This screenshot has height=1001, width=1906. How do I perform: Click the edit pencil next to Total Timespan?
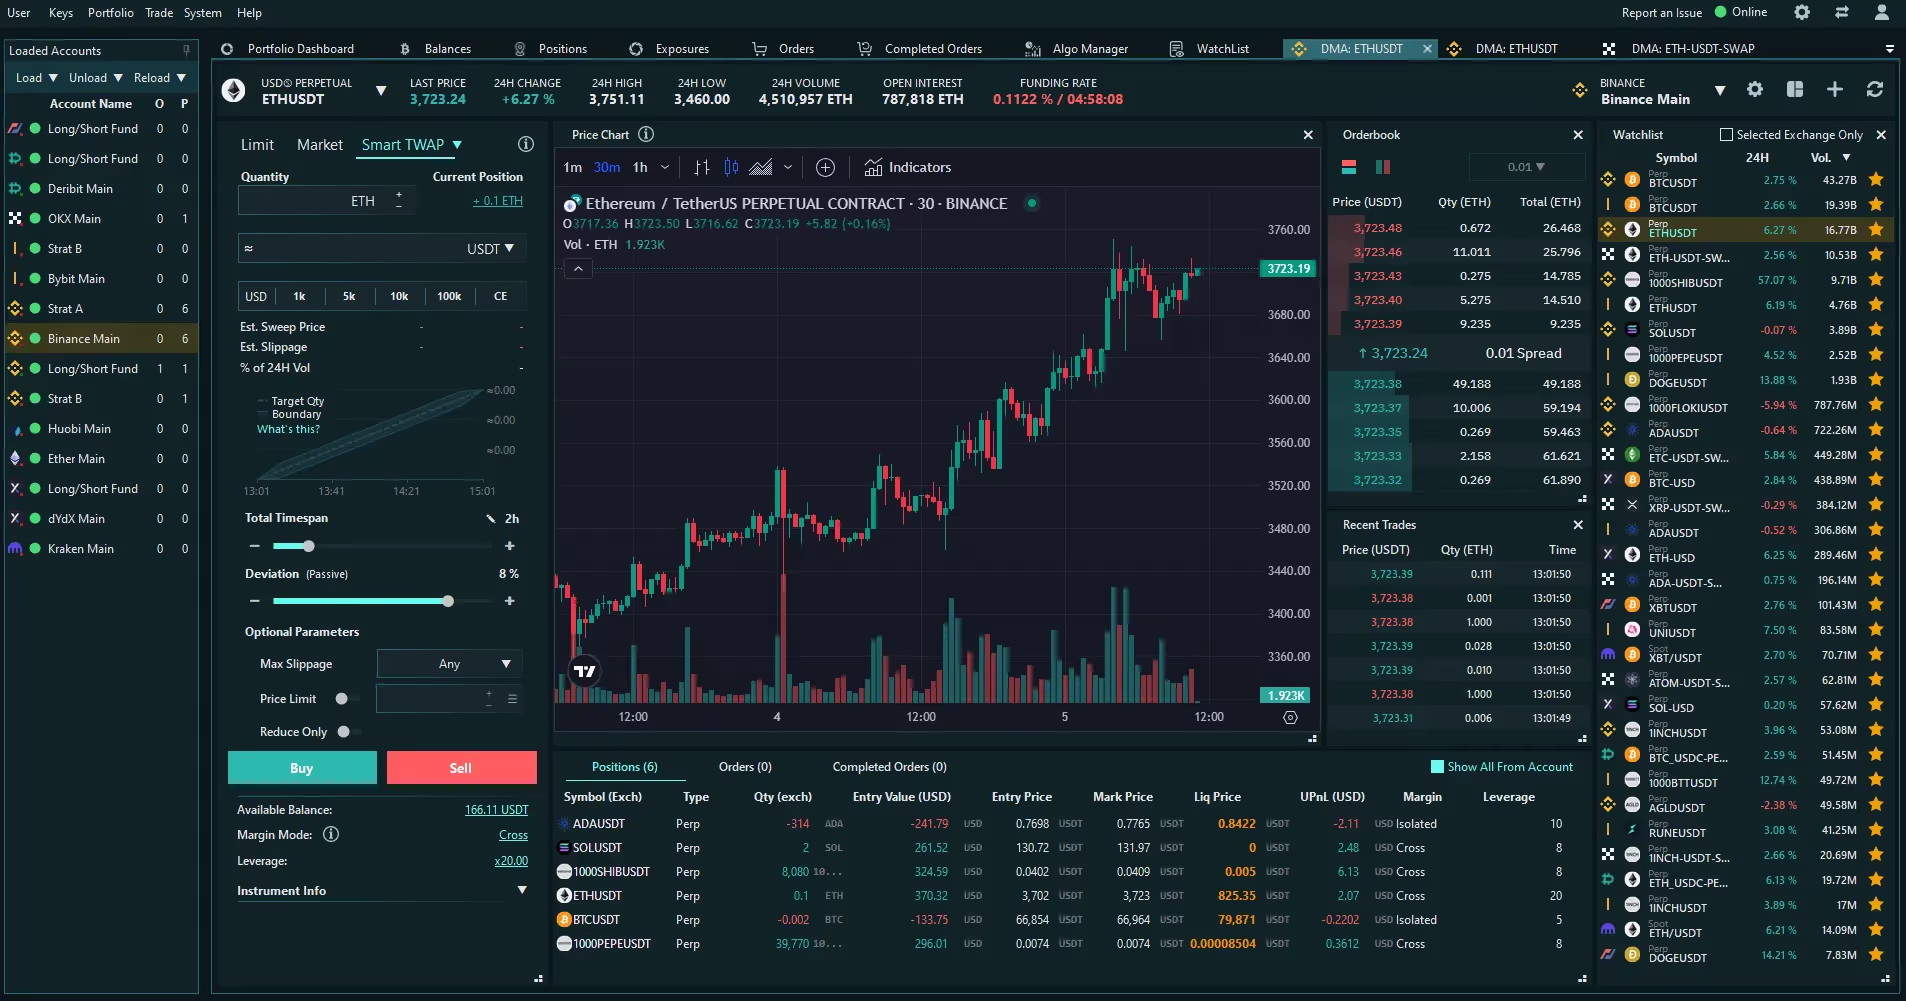pos(491,518)
